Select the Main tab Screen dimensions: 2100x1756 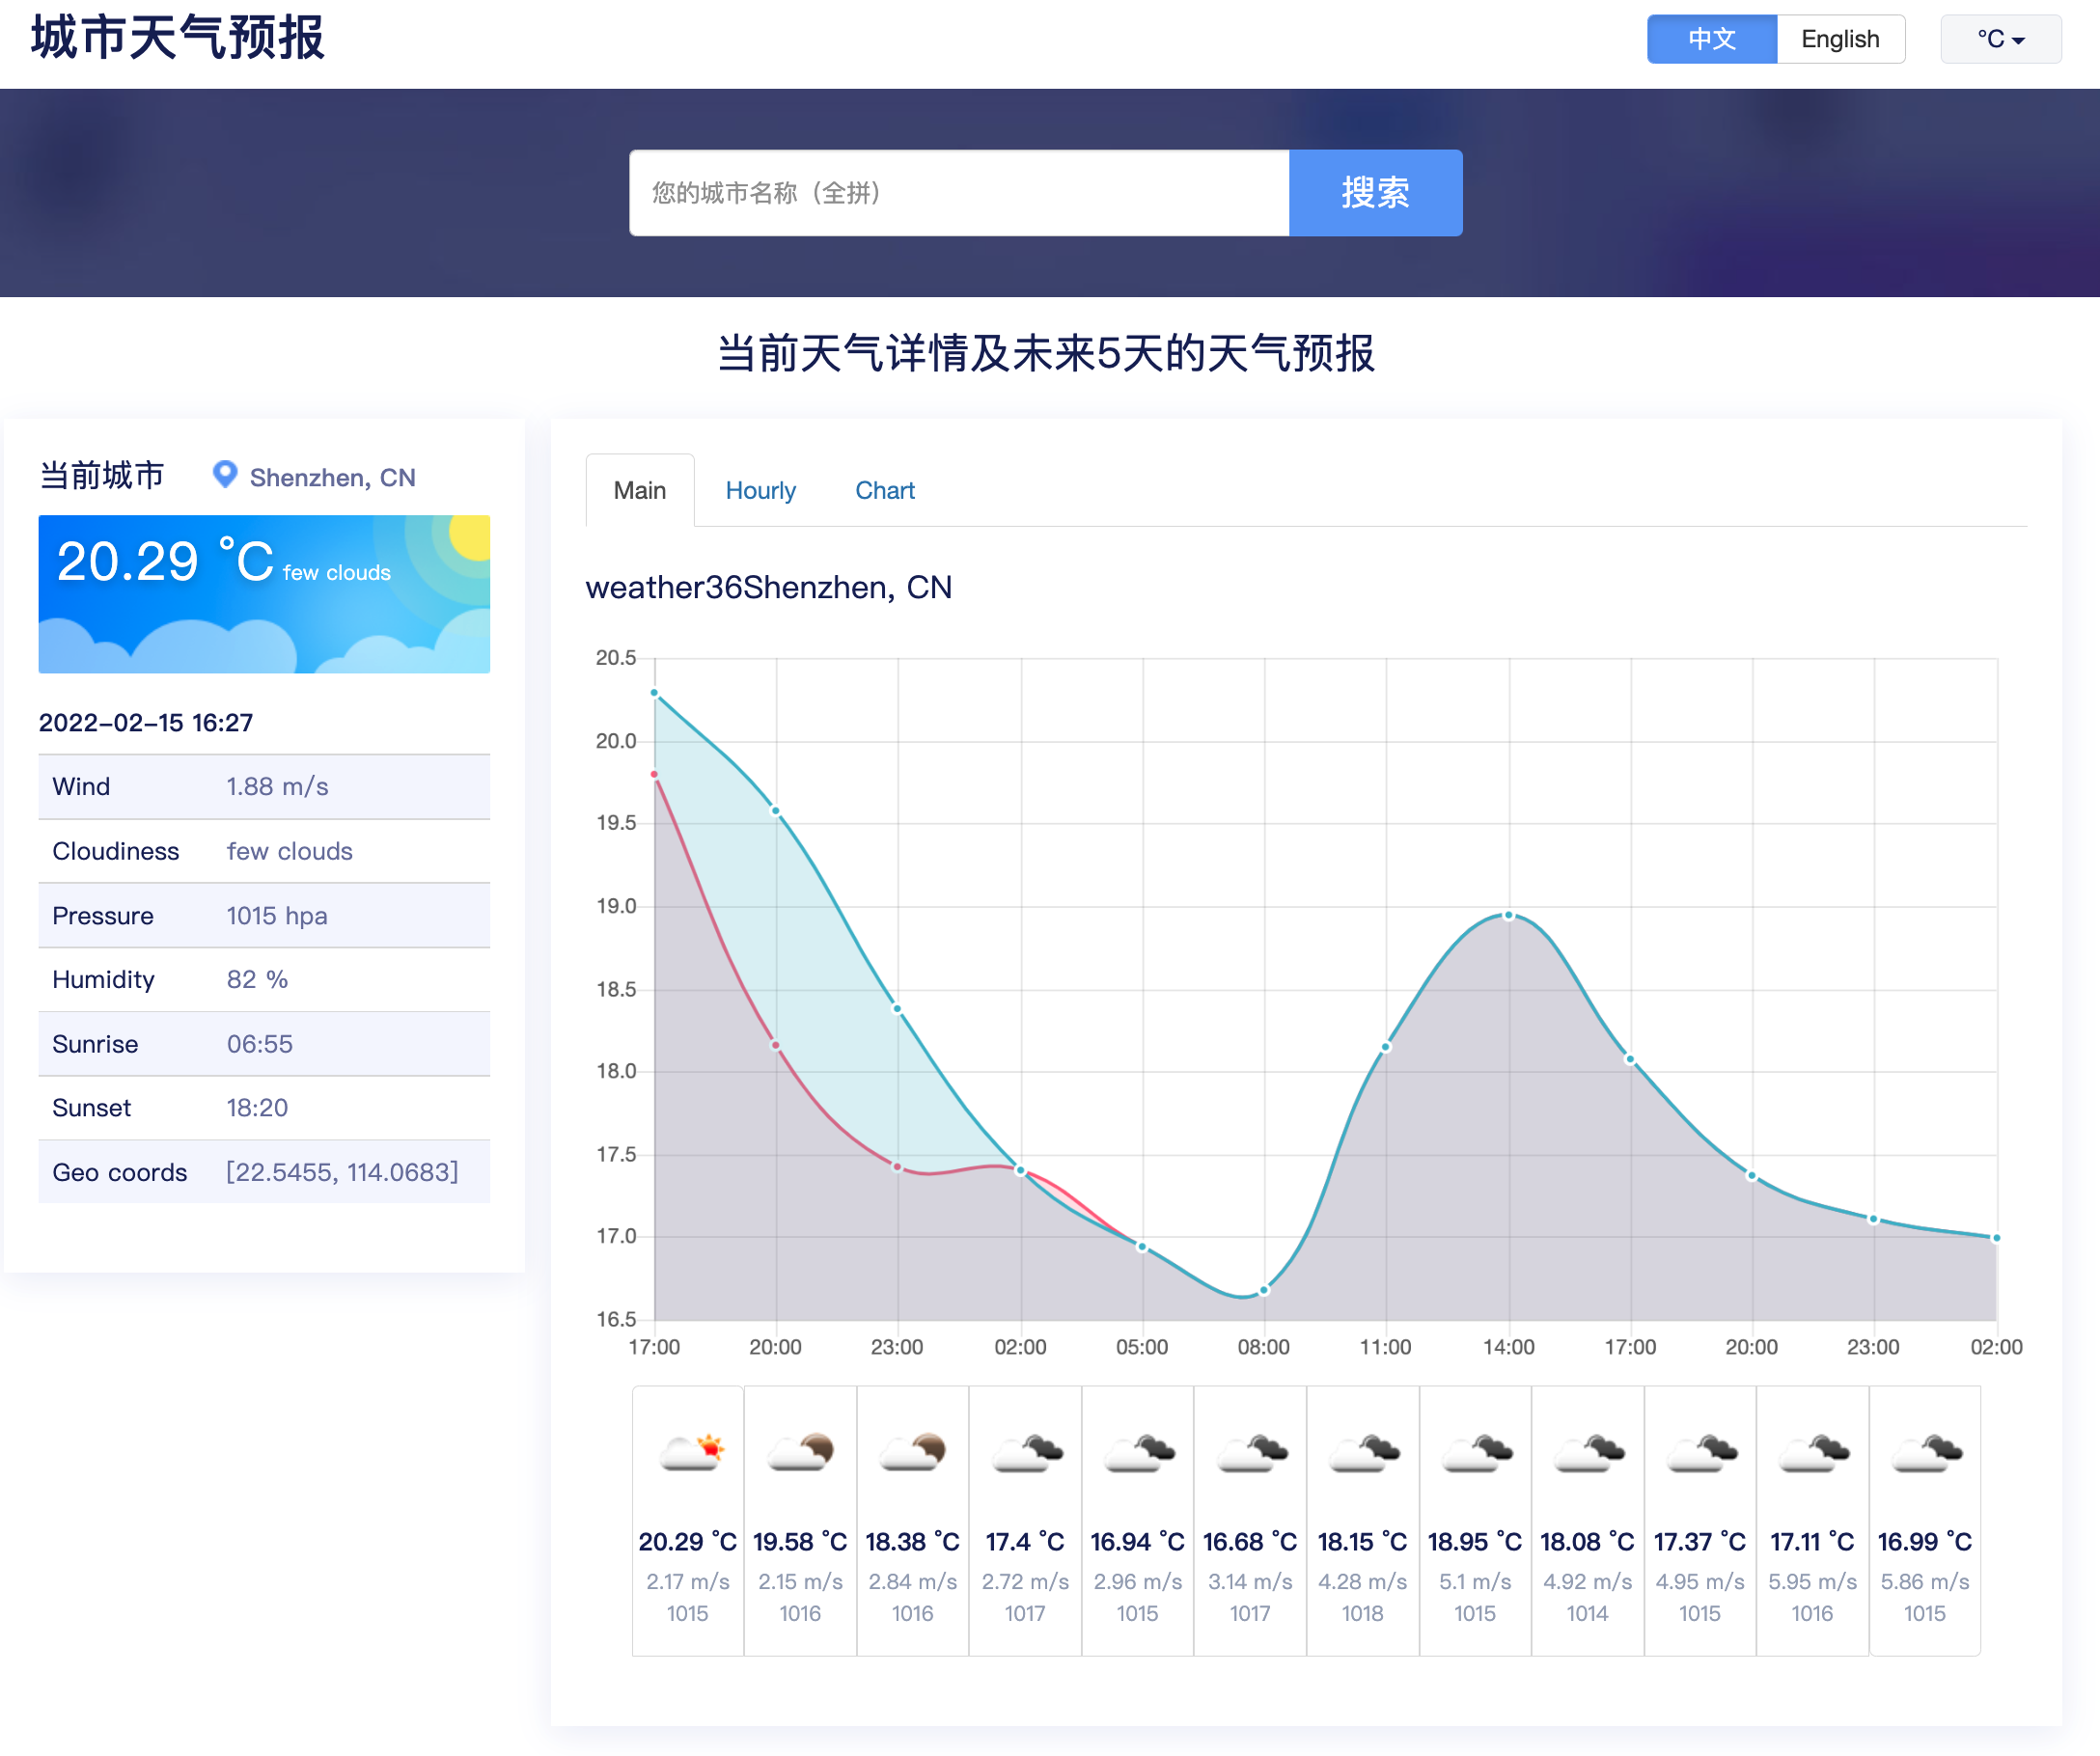click(640, 490)
